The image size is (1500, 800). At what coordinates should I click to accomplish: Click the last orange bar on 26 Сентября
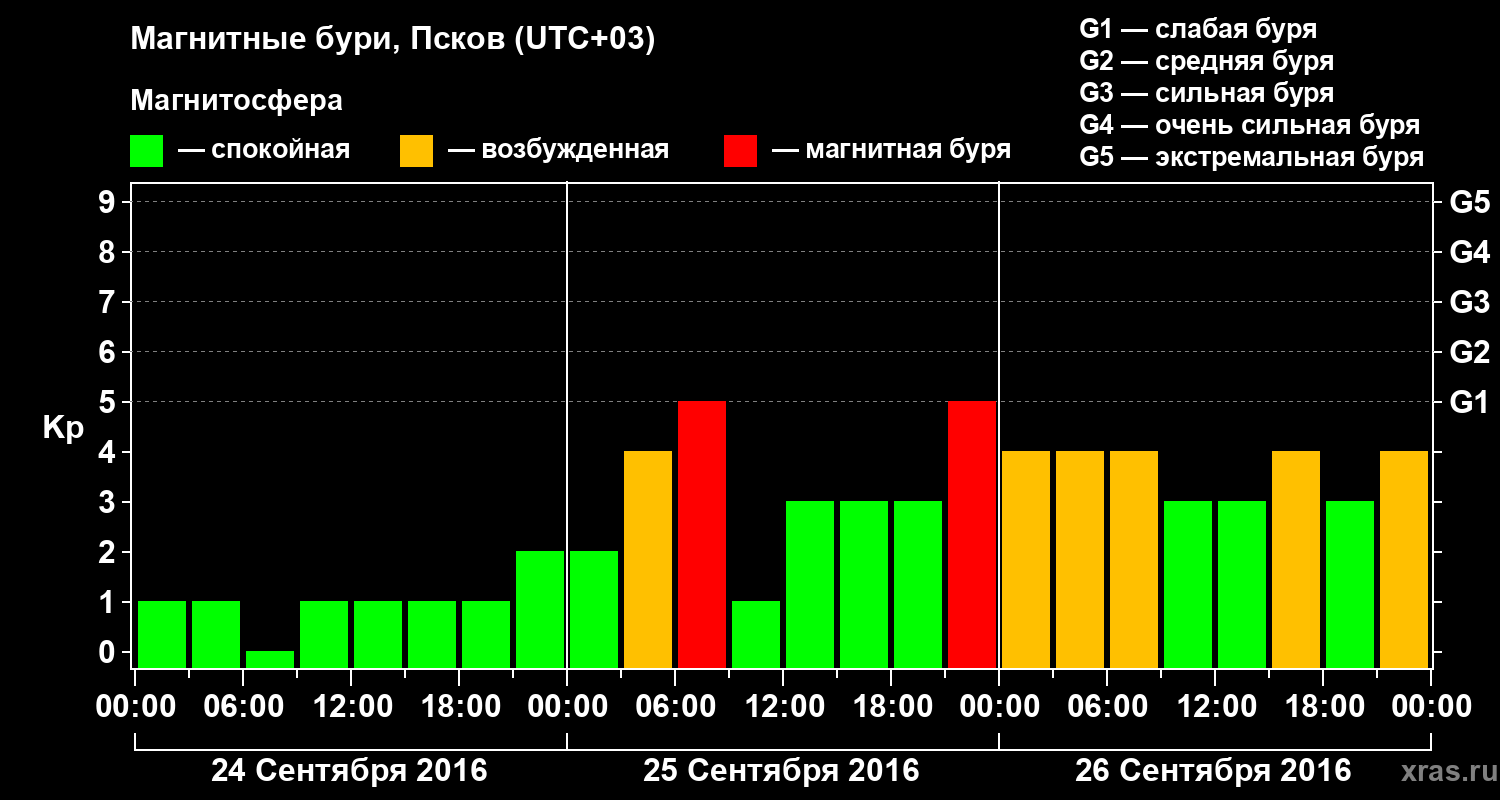[x=1404, y=560]
